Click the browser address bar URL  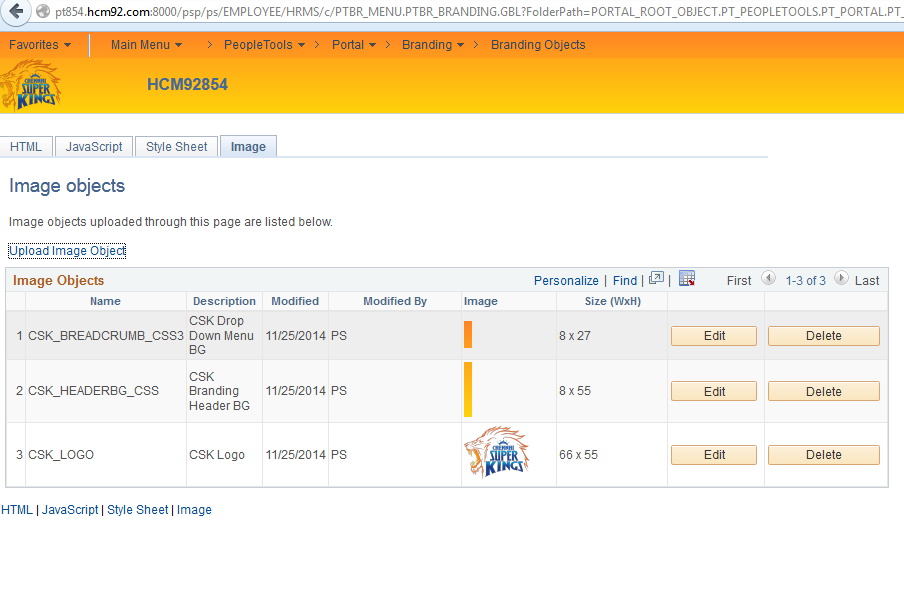tap(479, 12)
